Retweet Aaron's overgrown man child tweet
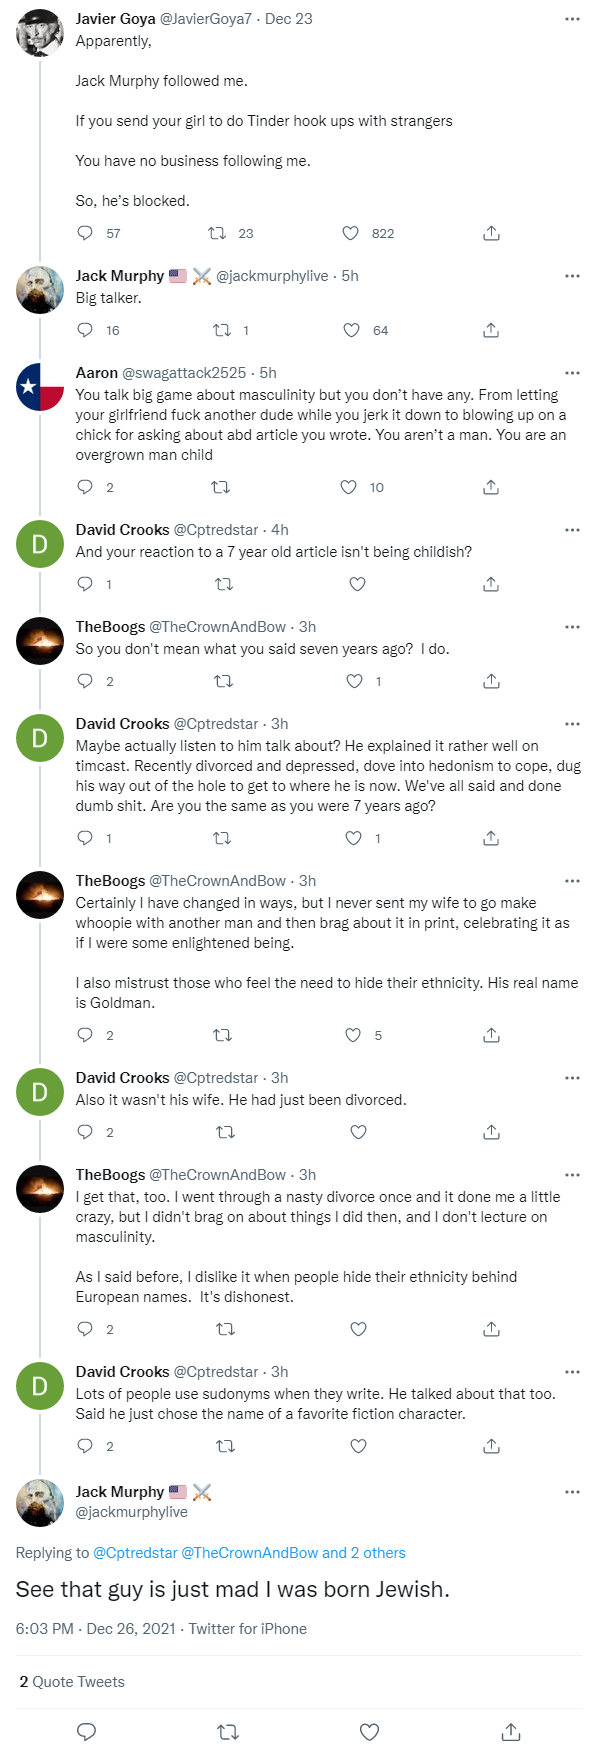The height and width of the screenshot is (1755, 598). pos(221,487)
